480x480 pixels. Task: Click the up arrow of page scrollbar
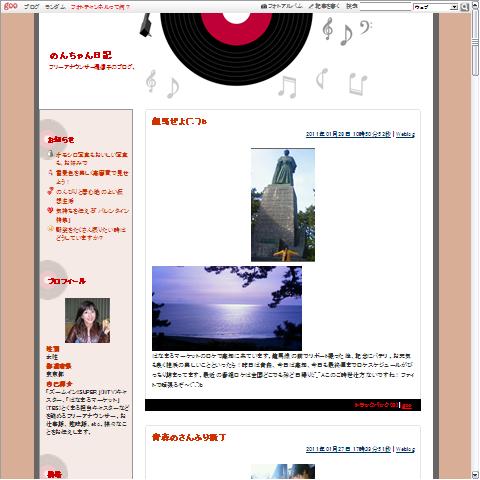pyautogui.click(x=475, y=6)
